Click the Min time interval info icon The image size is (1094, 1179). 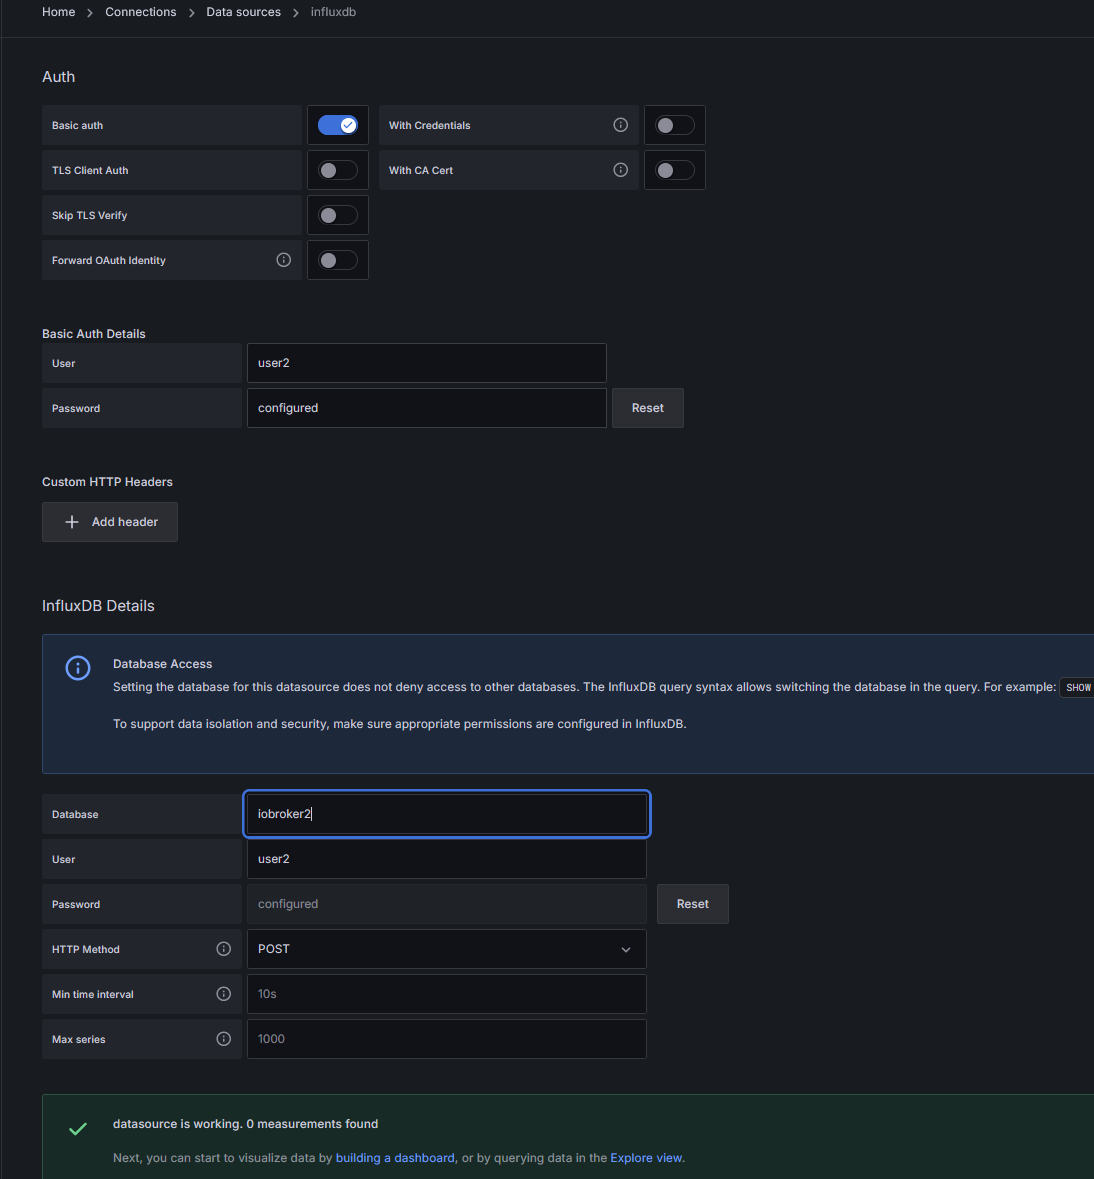pos(224,994)
